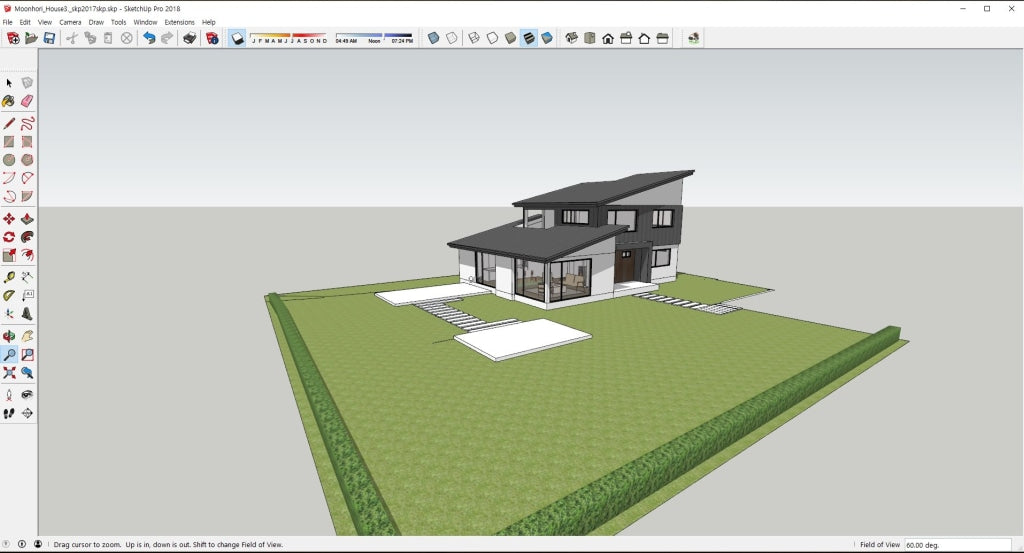Switch to Monochrome face style

click(x=547, y=39)
